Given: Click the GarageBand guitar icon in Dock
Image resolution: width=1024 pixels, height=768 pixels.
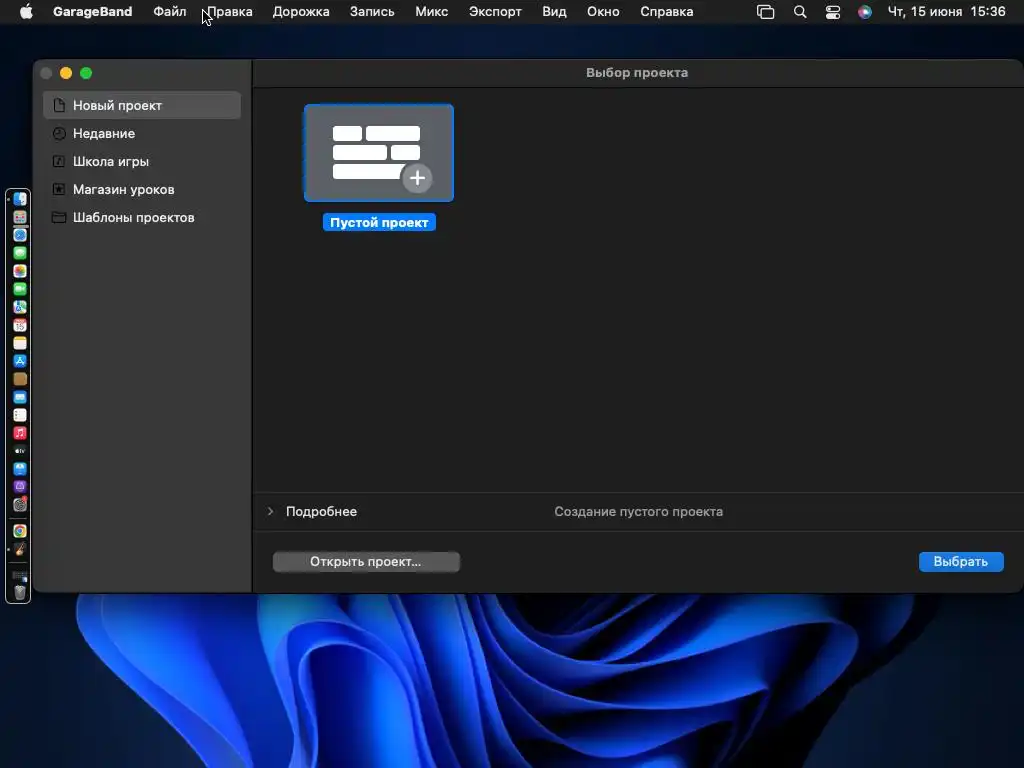Looking at the screenshot, I should click(x=20, y=550).
